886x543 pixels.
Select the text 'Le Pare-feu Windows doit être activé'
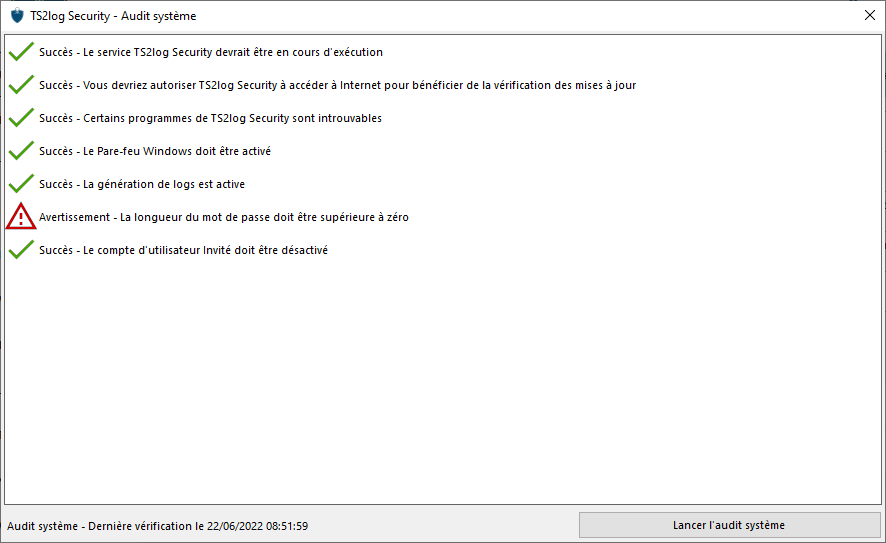177,151
